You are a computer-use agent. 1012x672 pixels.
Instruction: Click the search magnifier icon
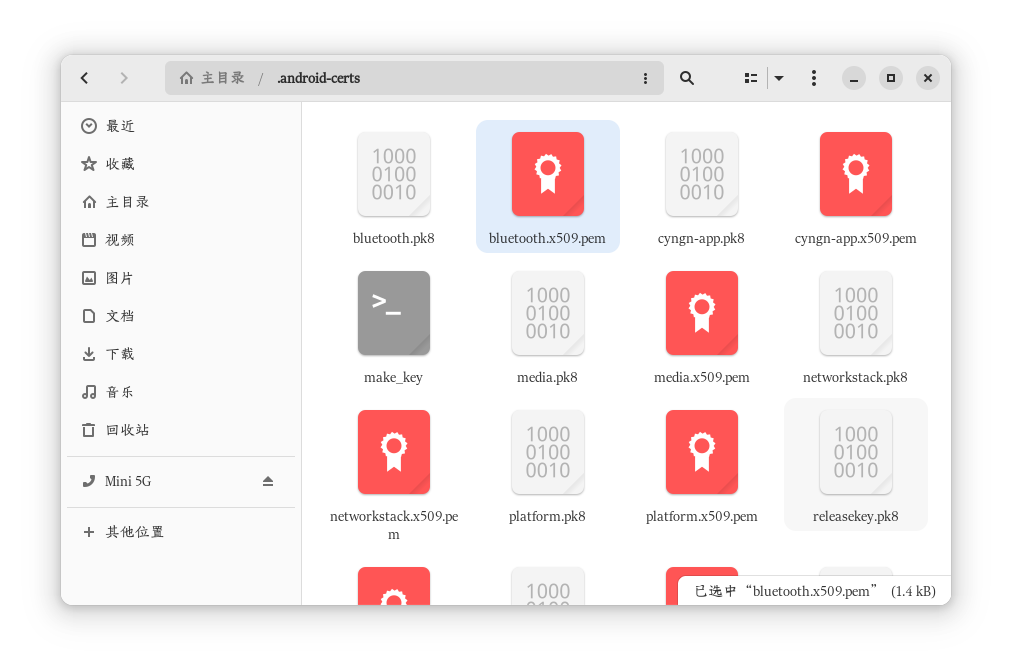687,78
